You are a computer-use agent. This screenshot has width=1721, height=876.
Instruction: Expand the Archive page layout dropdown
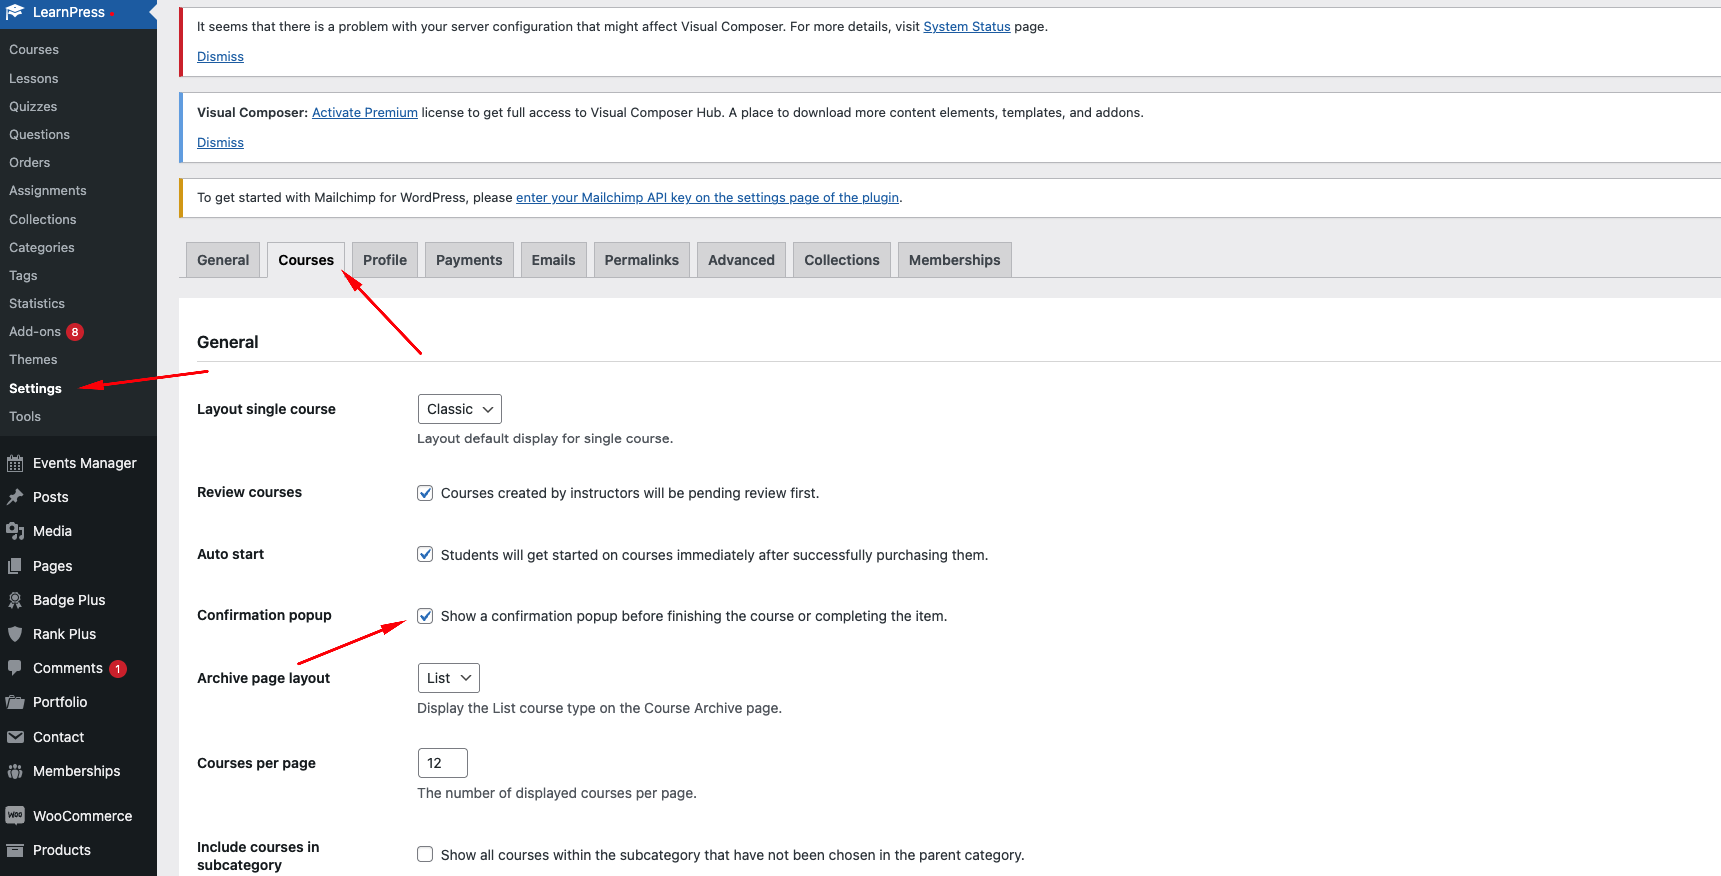pyautogui.click(x=449, y=678)
